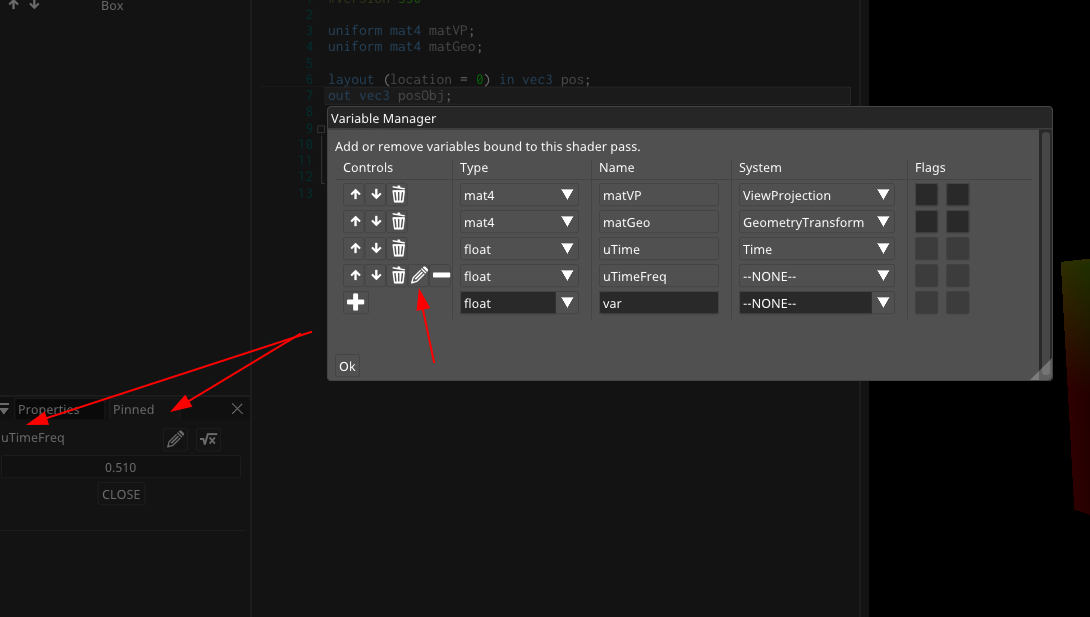This screenshot has height=617, width=1090.
Task: Move the matVP variable down
Action: (376, 194)
